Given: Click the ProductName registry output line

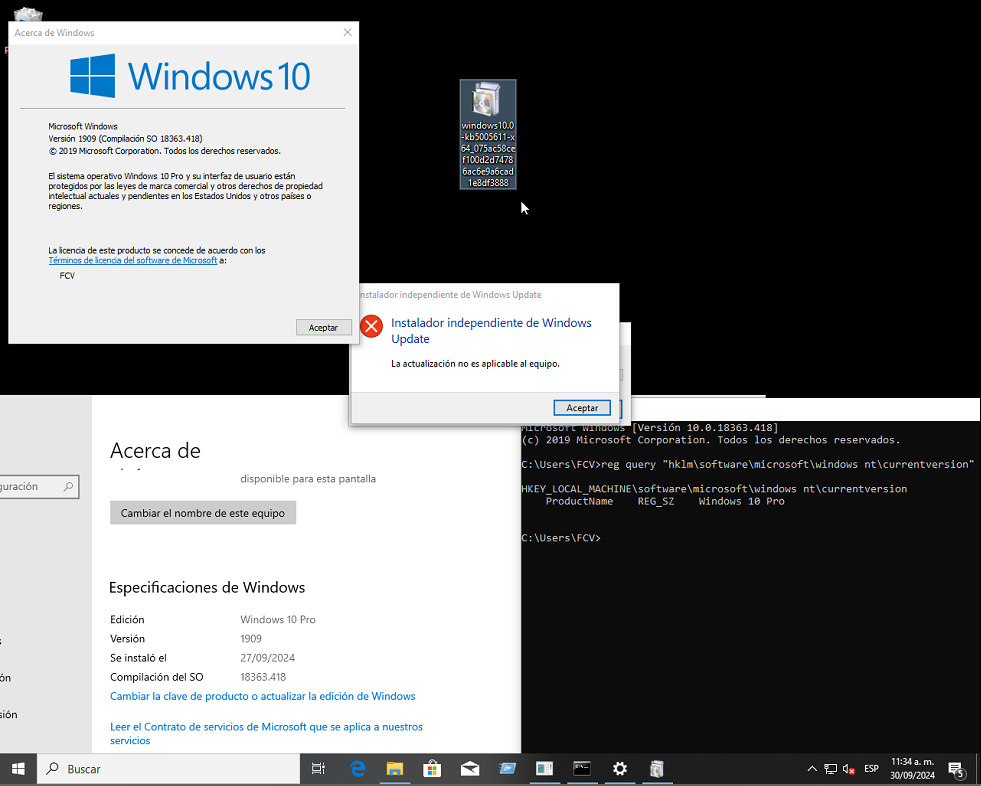Looking at the screenshot, I should click(x=664, y=501).
